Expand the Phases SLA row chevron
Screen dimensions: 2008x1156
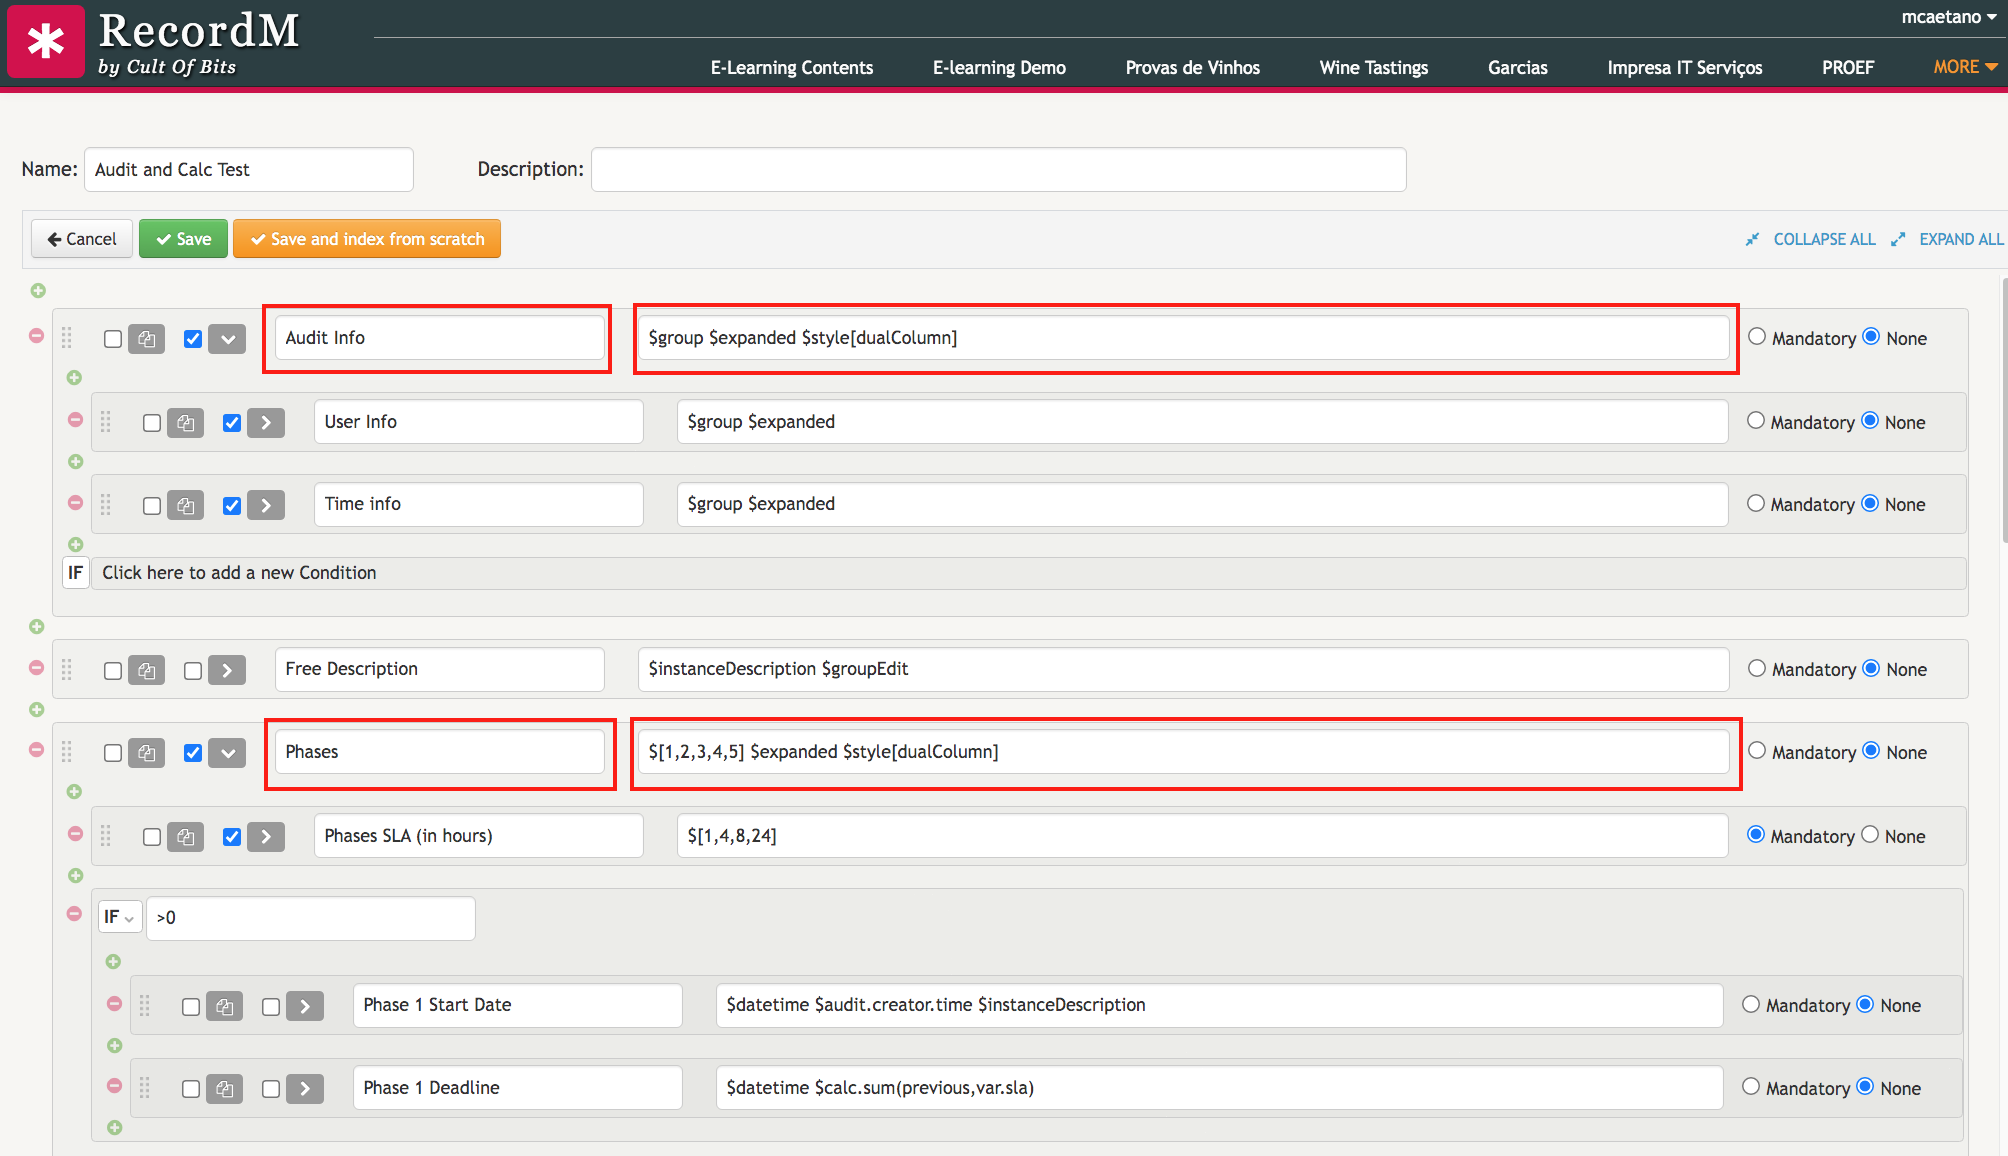click(266, 837)
